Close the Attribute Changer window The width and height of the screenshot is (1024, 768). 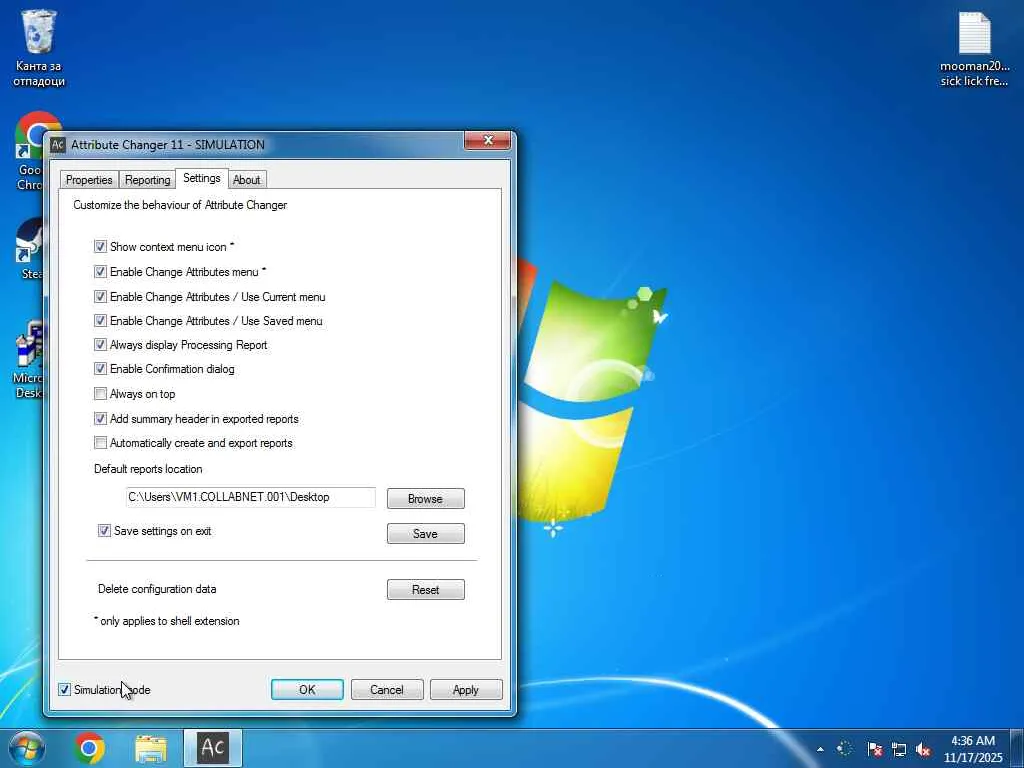[x=487, y=140]
